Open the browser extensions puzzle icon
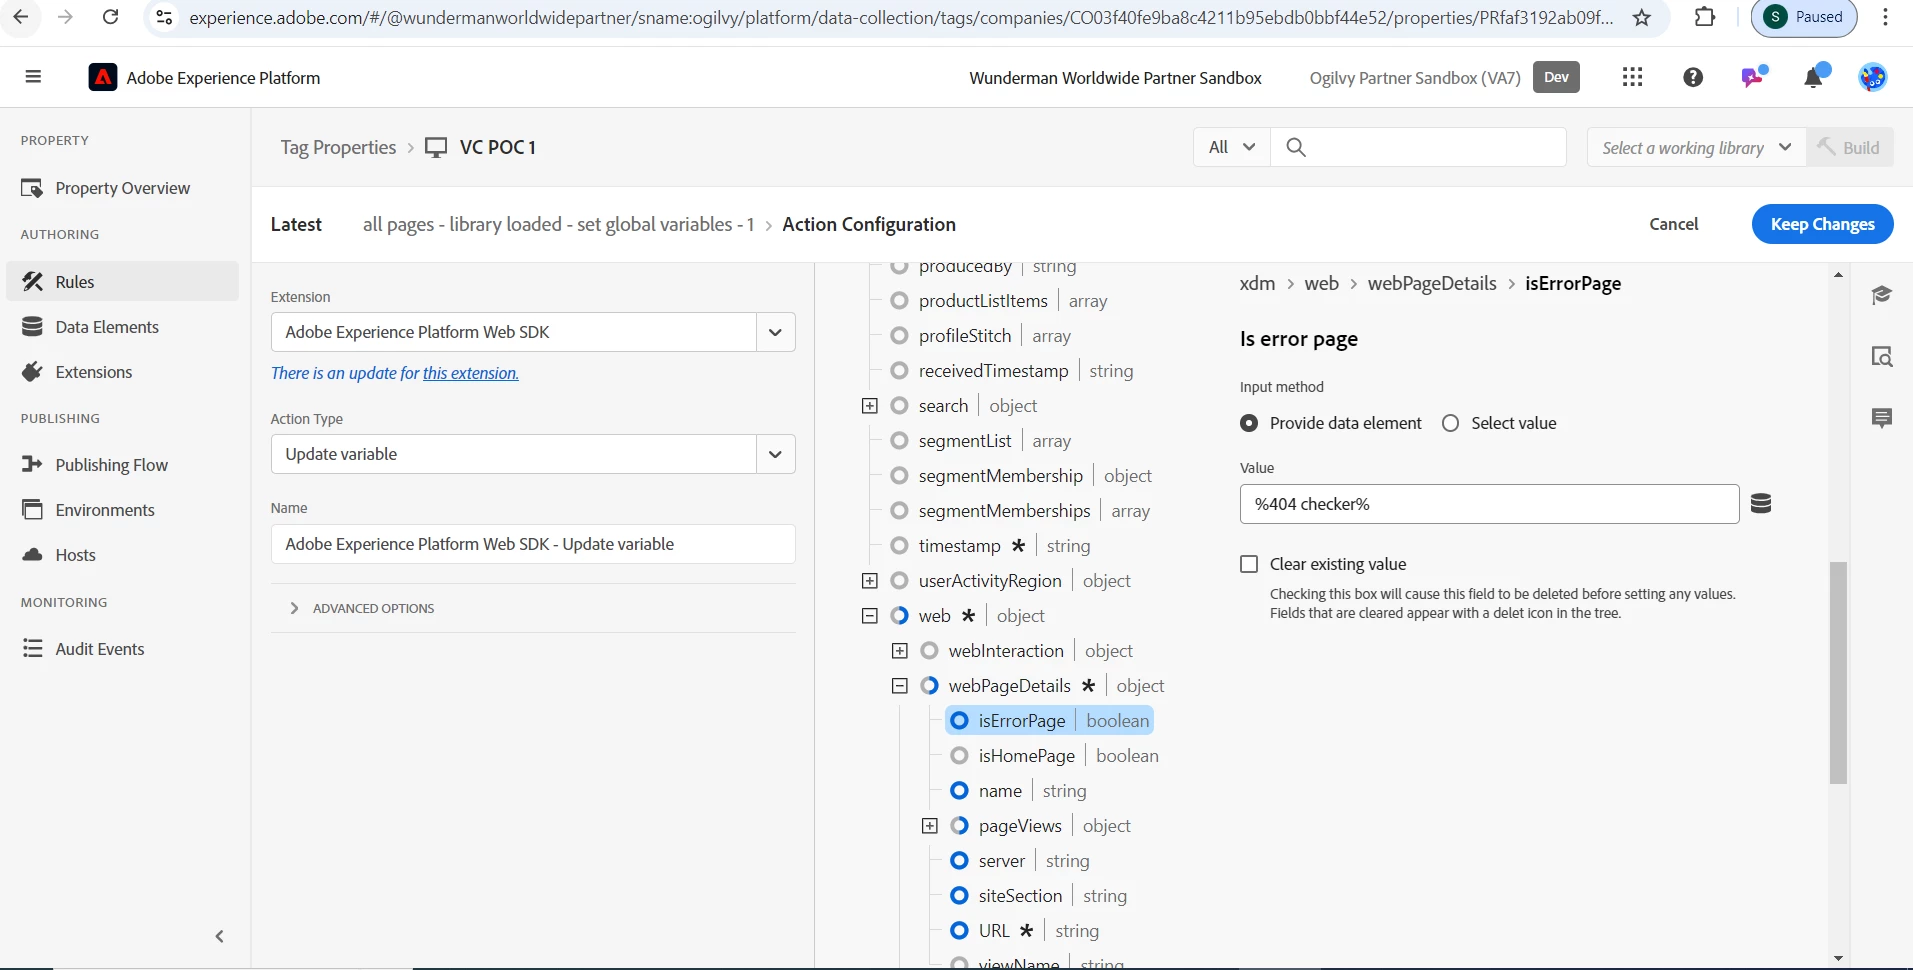The height and width of the screenshot is (970, 1913). click(1704, 17)
